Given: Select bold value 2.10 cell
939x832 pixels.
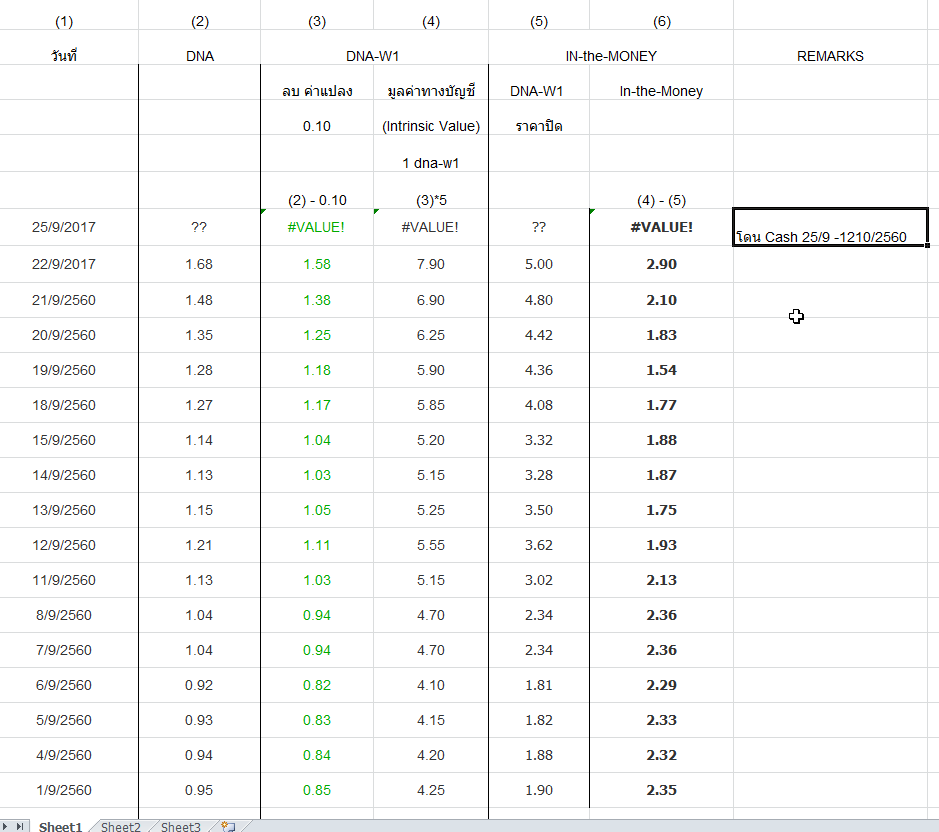Looking at the screenshot, I should (x=661, y=300).
